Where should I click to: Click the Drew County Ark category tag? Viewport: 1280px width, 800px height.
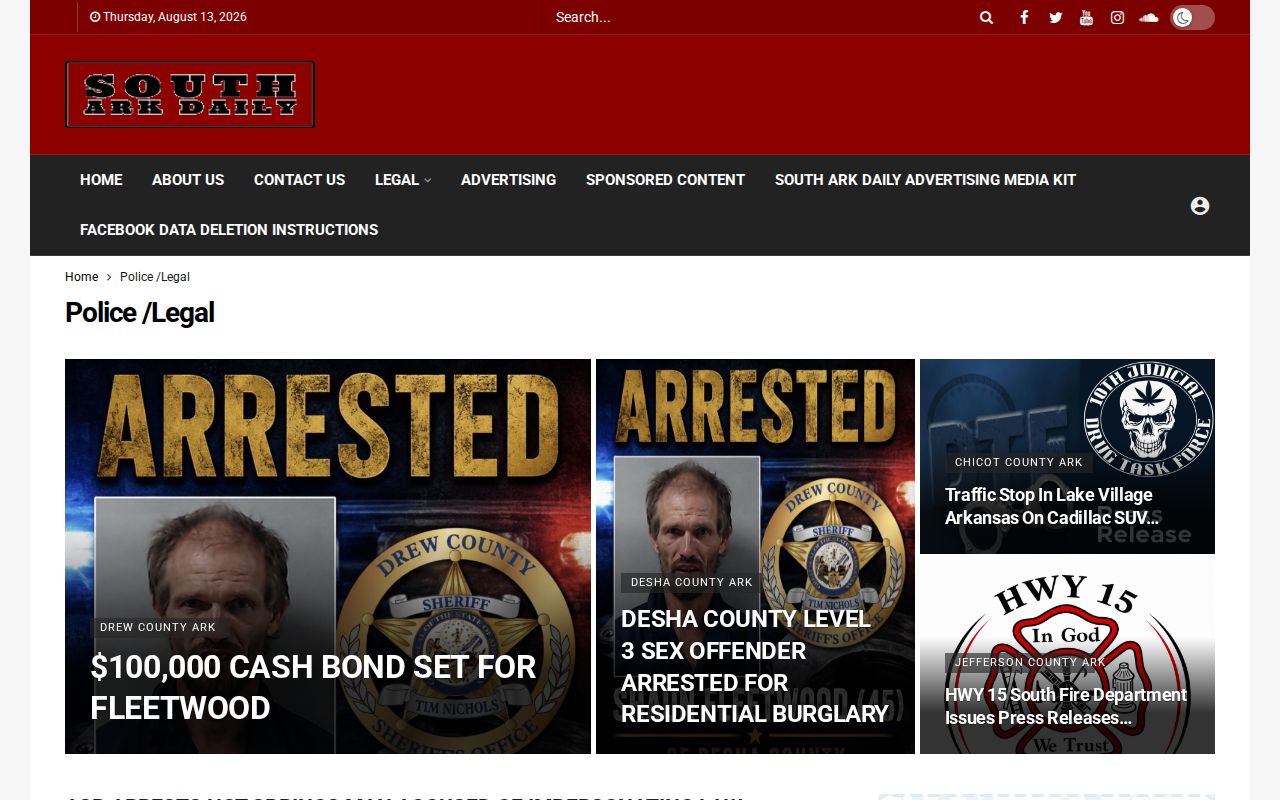coord(158,628)
